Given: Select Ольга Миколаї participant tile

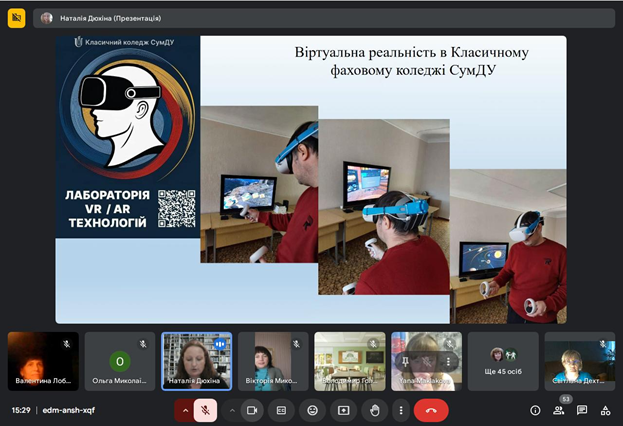Looking at the screenshot, I should (120, 361).
